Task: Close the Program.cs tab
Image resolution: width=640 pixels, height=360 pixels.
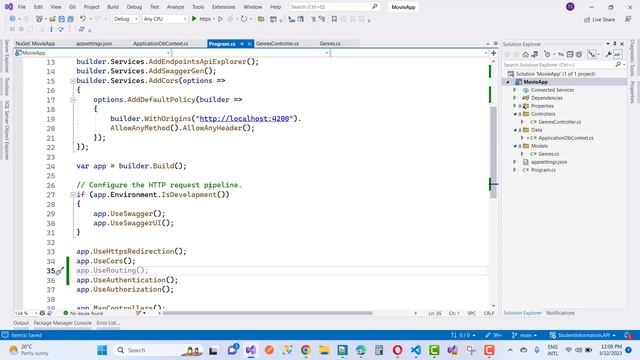Action: point(249,44)
